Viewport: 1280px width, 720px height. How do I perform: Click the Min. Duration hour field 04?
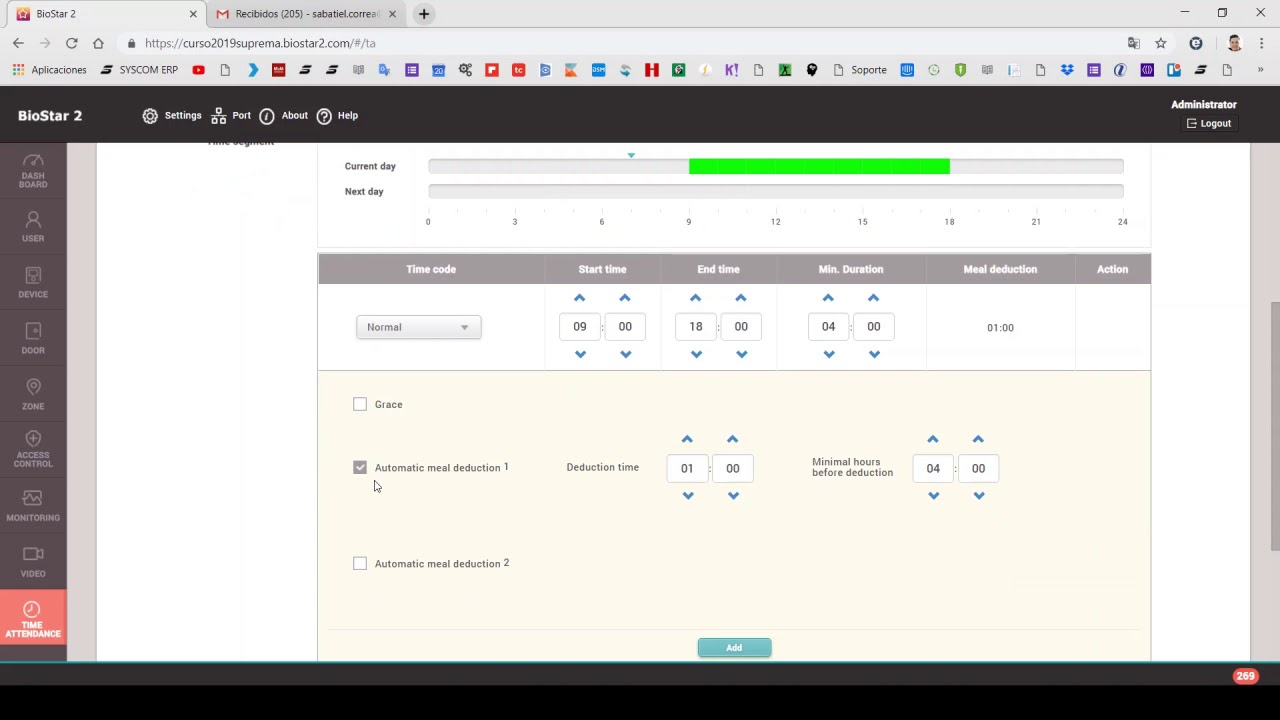[828, 326]
